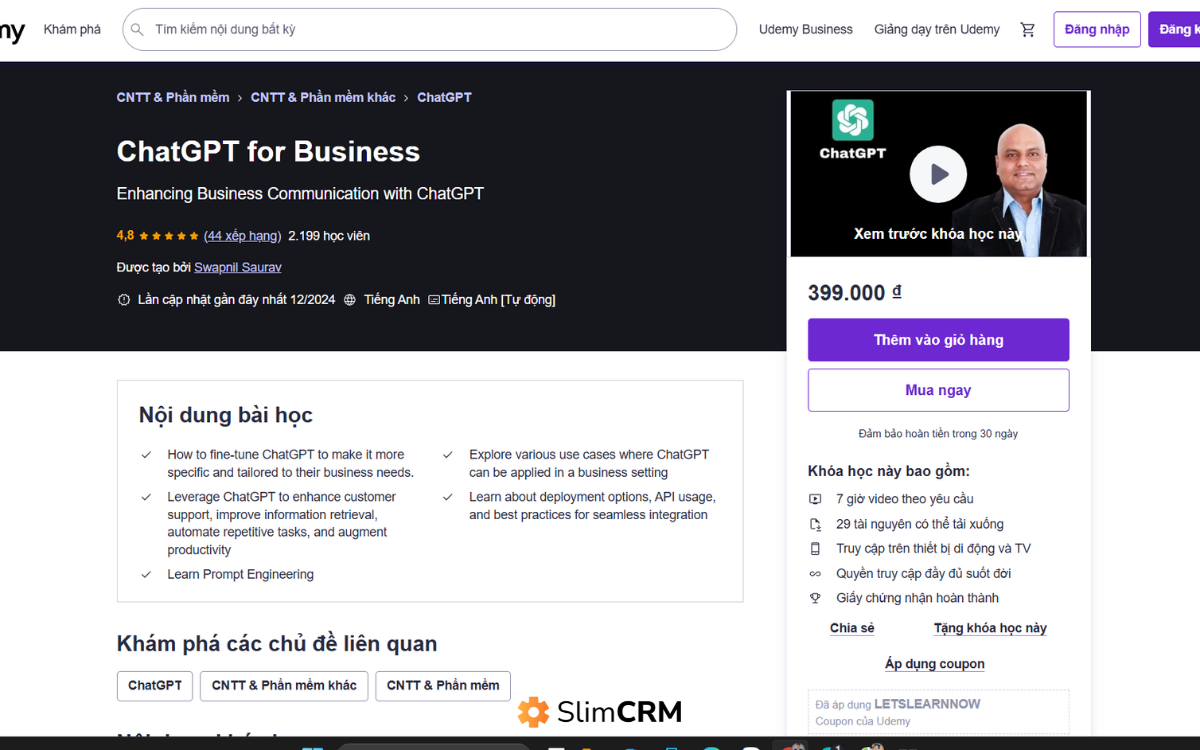This screenshot has width=1200, height=750.
Task: Click Xem trước khóa học này caption
Action: pos(938,234)
